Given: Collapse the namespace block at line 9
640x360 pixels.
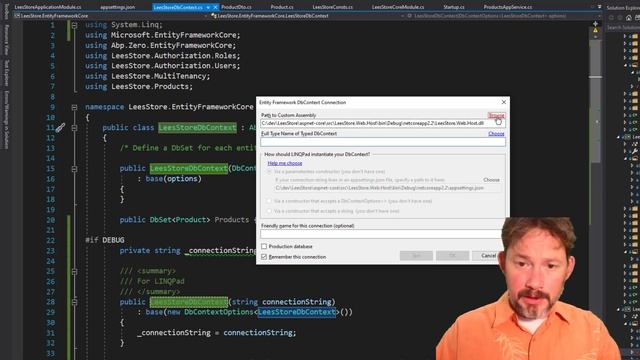Looking at the screenshot, I should 74,107.
